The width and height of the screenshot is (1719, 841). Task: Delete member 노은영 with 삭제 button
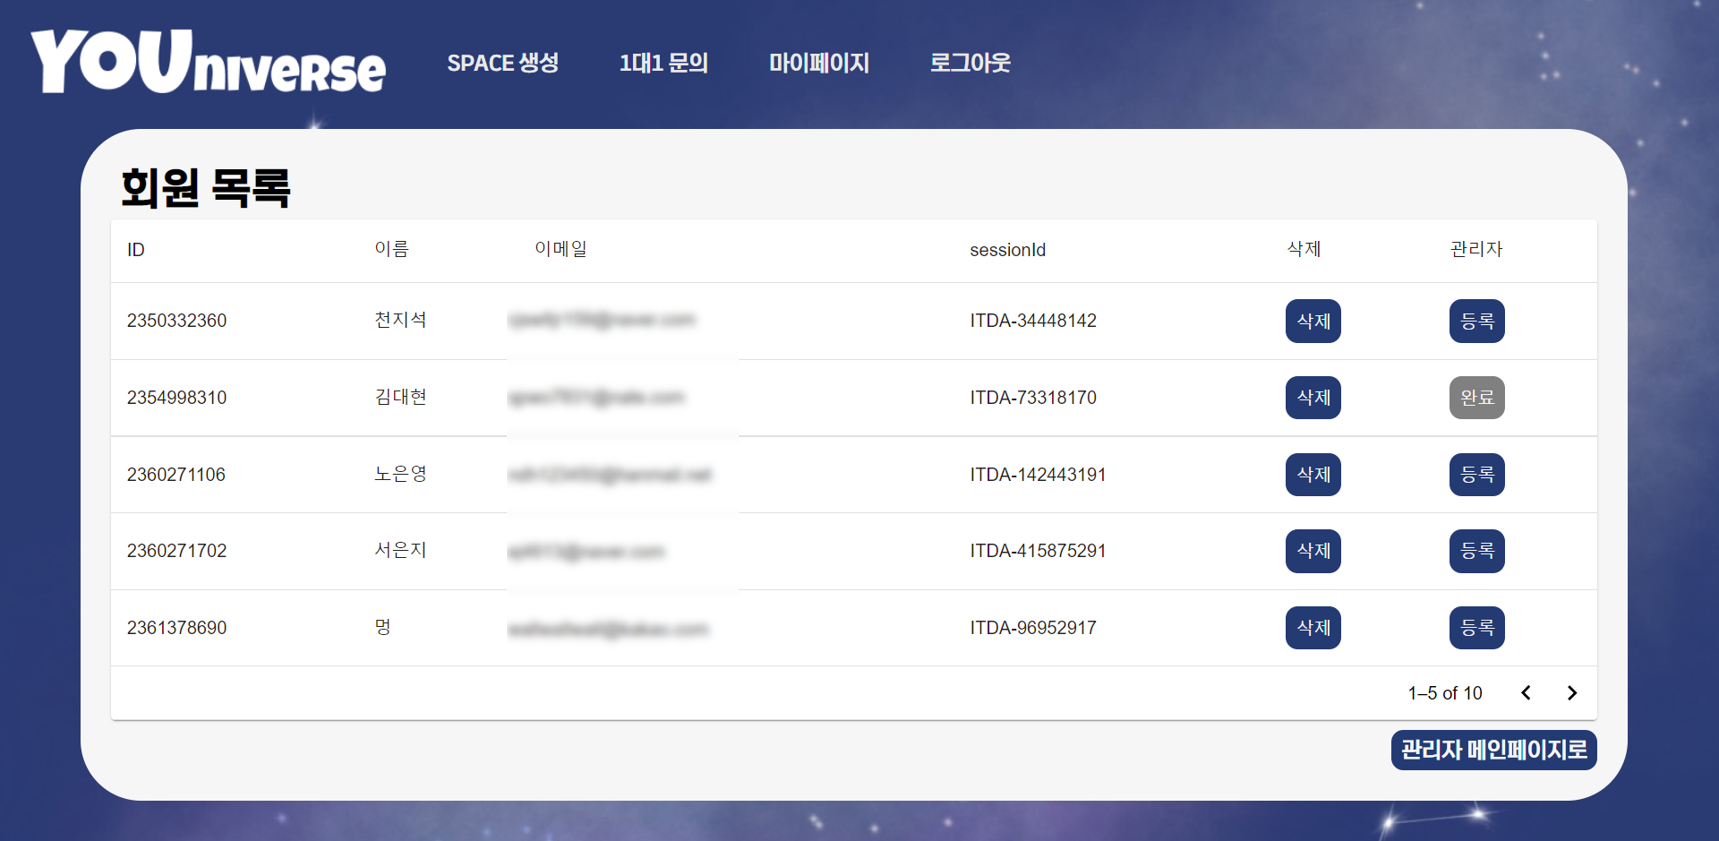coord(1313,475)
